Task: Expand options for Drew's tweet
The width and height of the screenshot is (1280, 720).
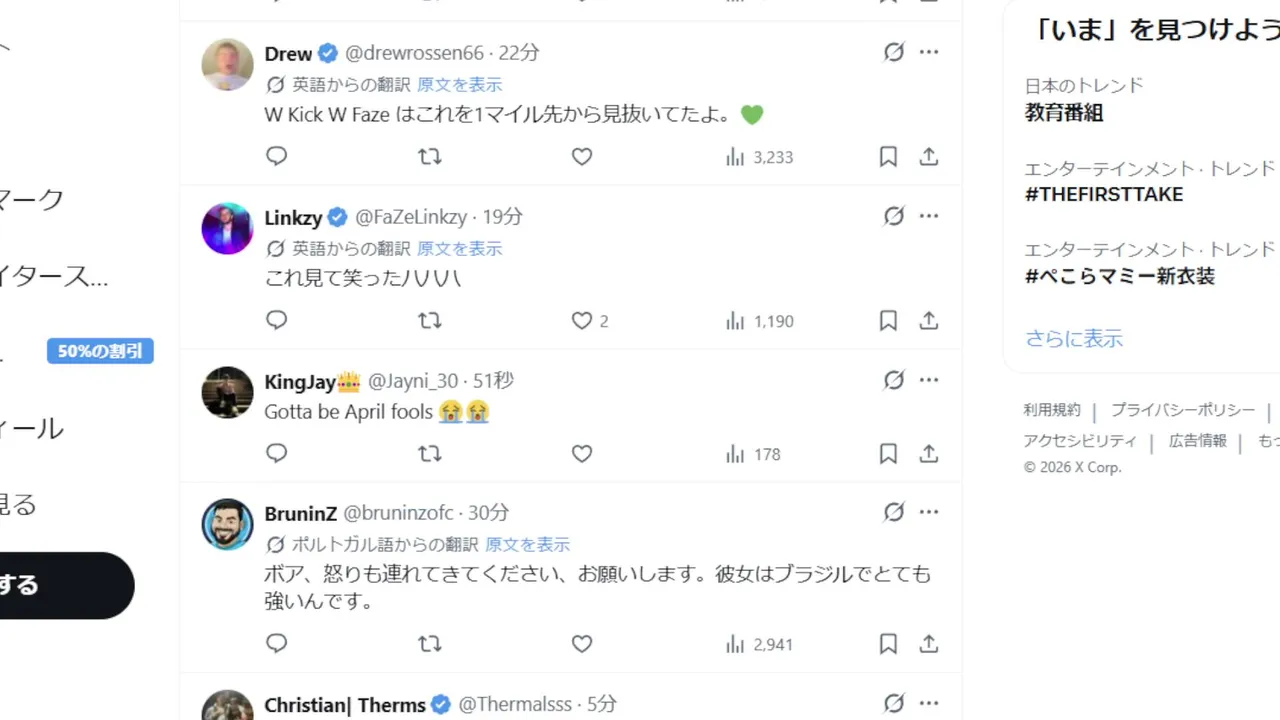Action: [929, 52]
